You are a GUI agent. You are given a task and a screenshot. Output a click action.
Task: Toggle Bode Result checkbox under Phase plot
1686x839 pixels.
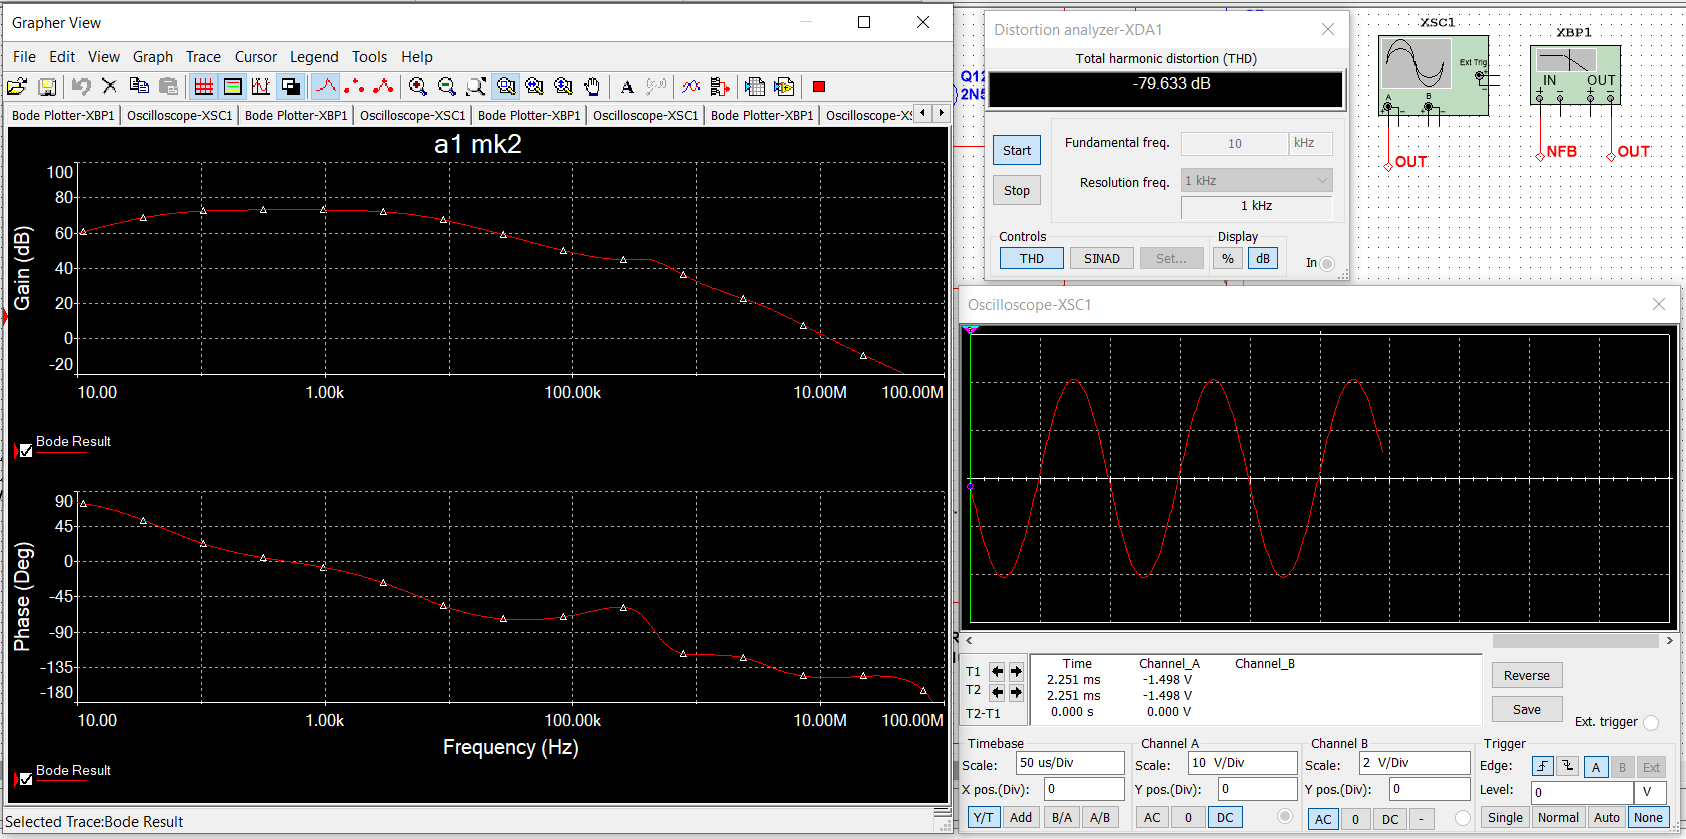coord(26,779)
